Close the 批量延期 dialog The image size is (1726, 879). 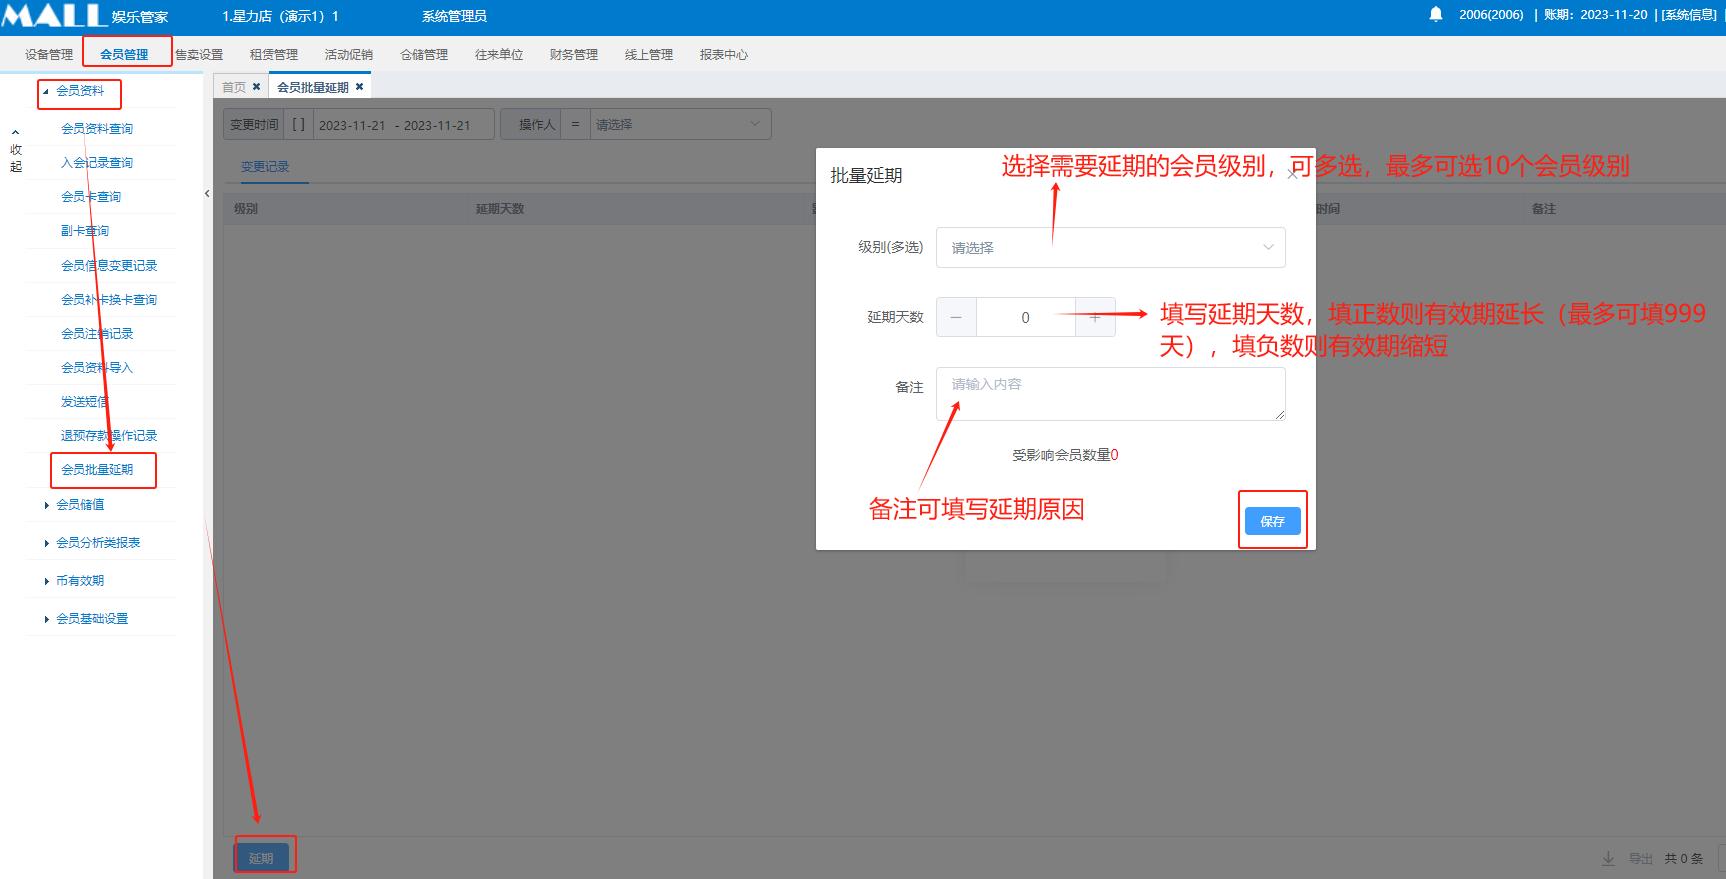coord(1292,175)
